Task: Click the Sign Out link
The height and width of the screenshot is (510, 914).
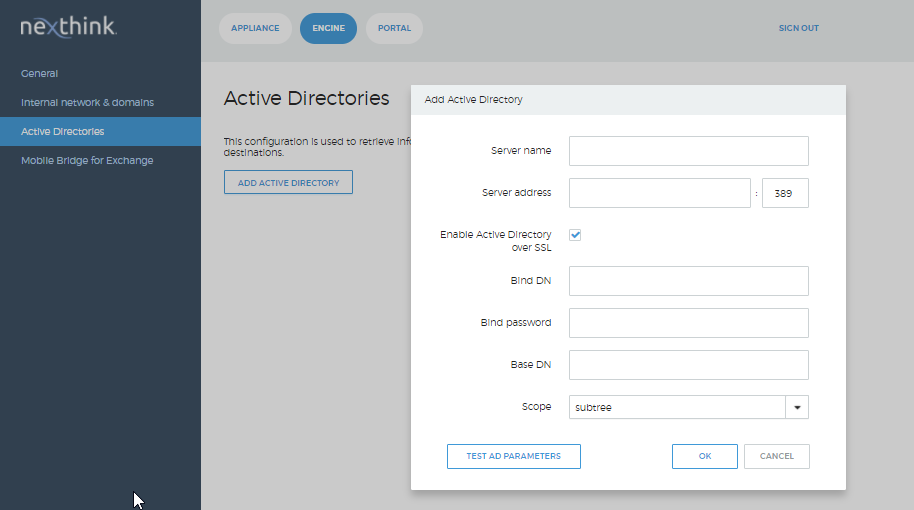Action: click(799, 28)
